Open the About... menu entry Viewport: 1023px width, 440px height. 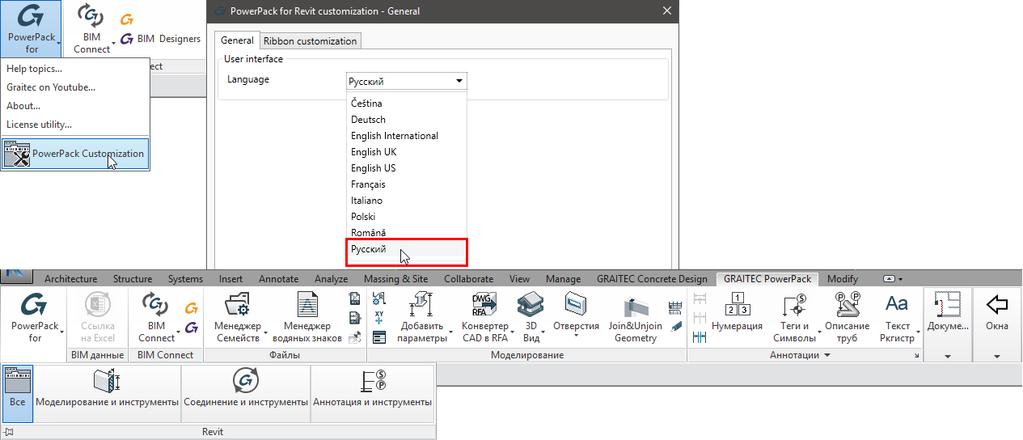pos(23,106)
